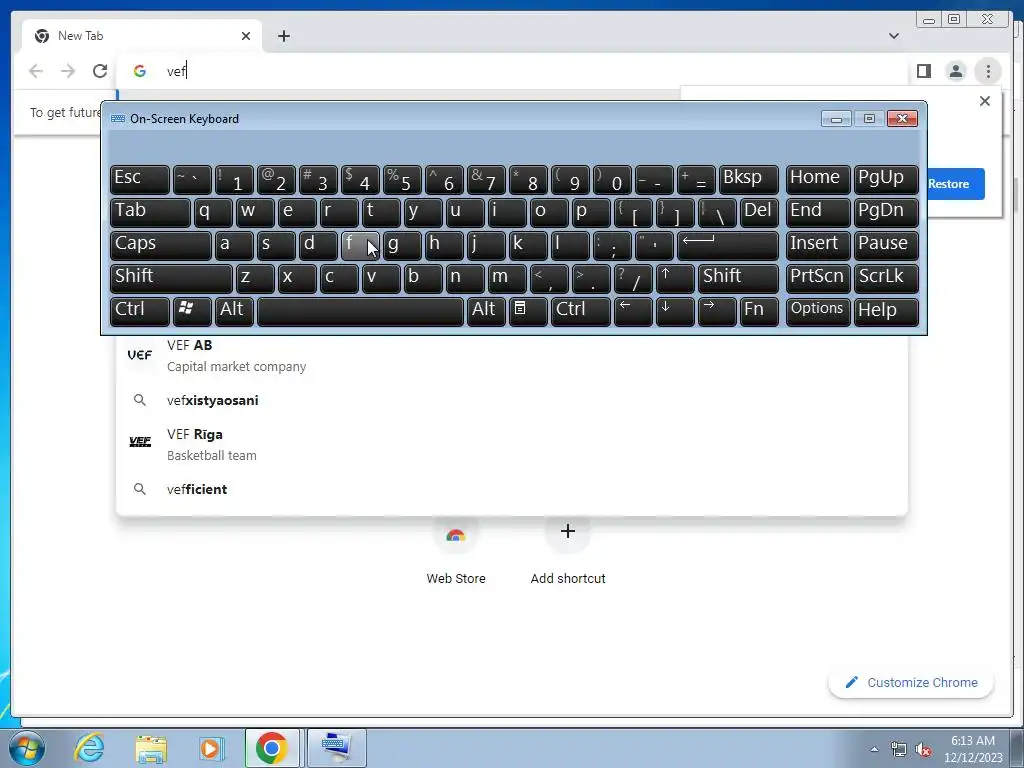Click the Add shortcut plus tile
The height and width of the screenshot is (768, 1024).
pyautogui.click(x=568, y=551)
